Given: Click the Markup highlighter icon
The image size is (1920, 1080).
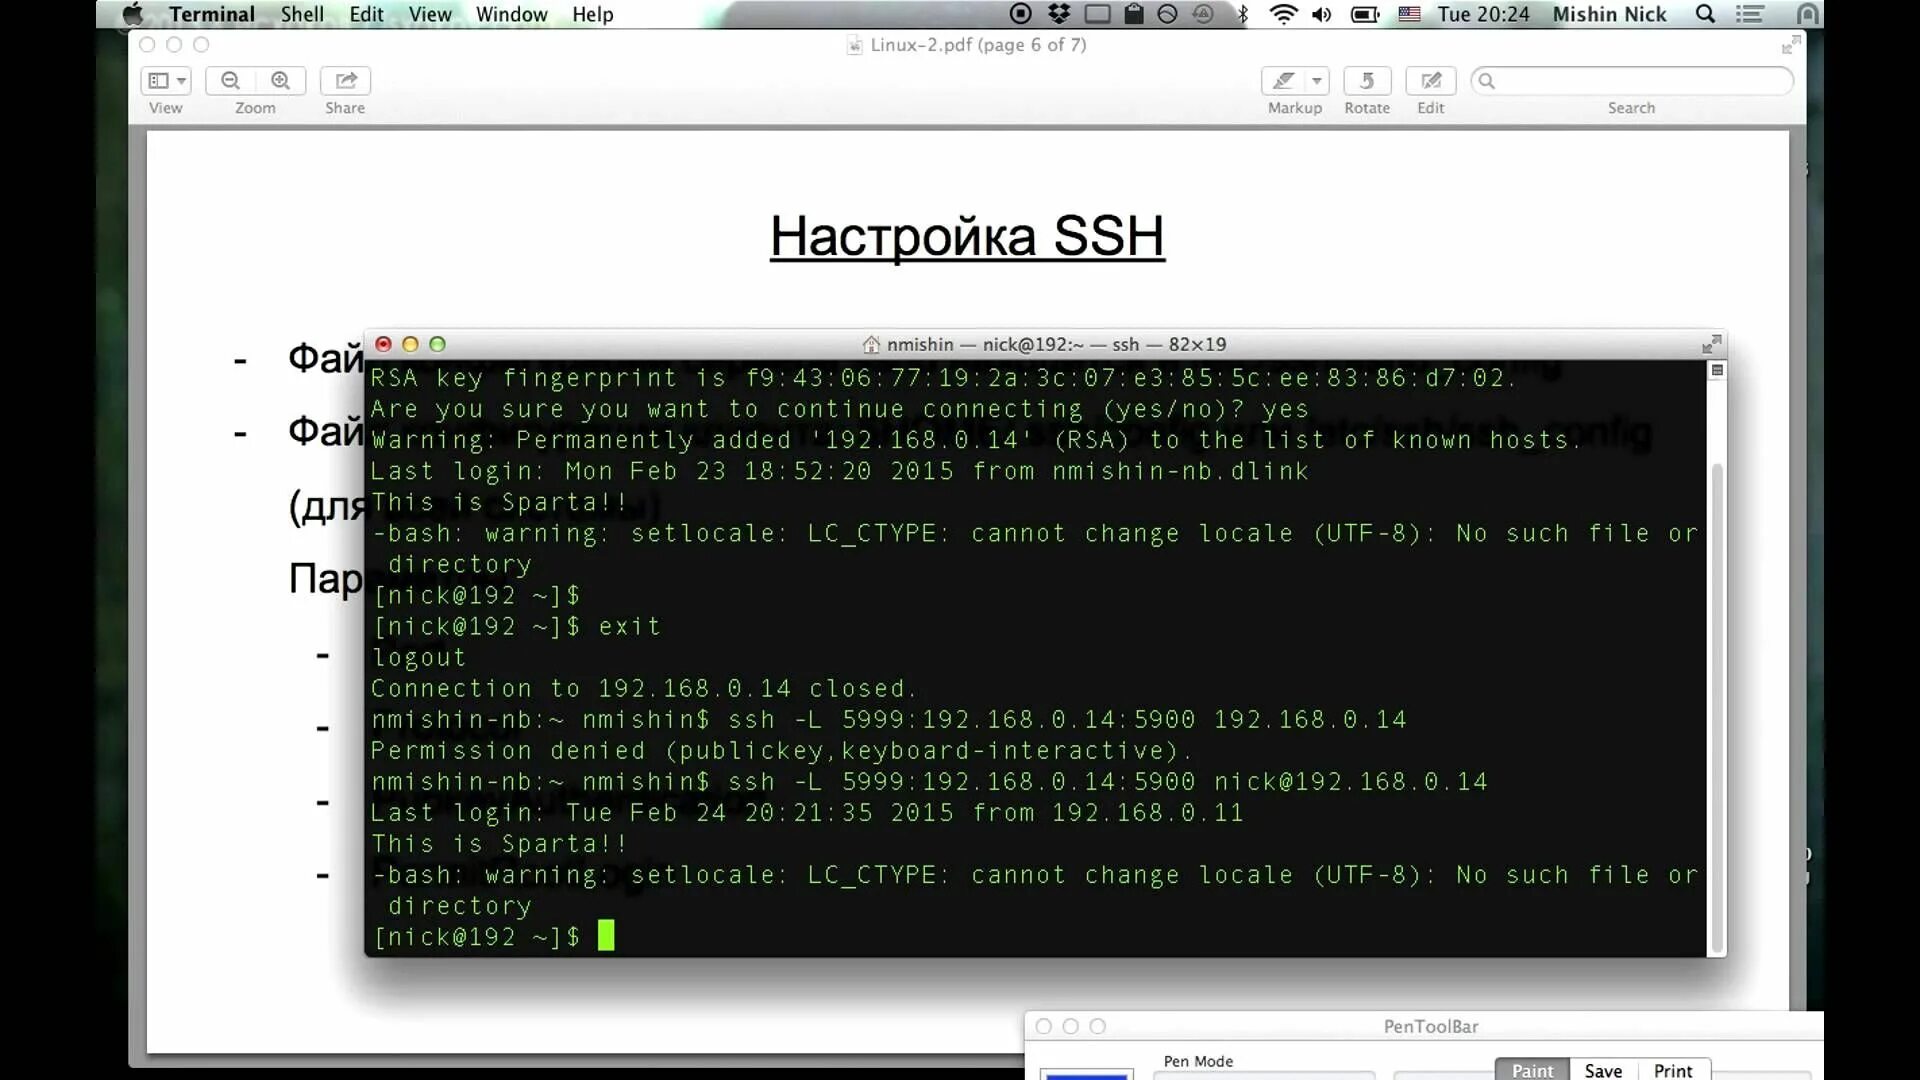Looking at the screenshot, I should pyautogui.click(x=1285, y=81).
